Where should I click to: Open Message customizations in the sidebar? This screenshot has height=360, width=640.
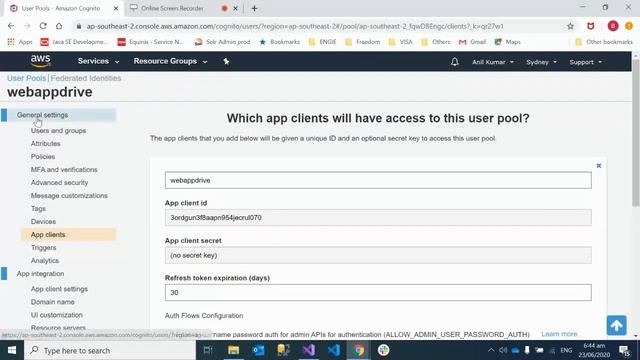(x=69, y=196)
